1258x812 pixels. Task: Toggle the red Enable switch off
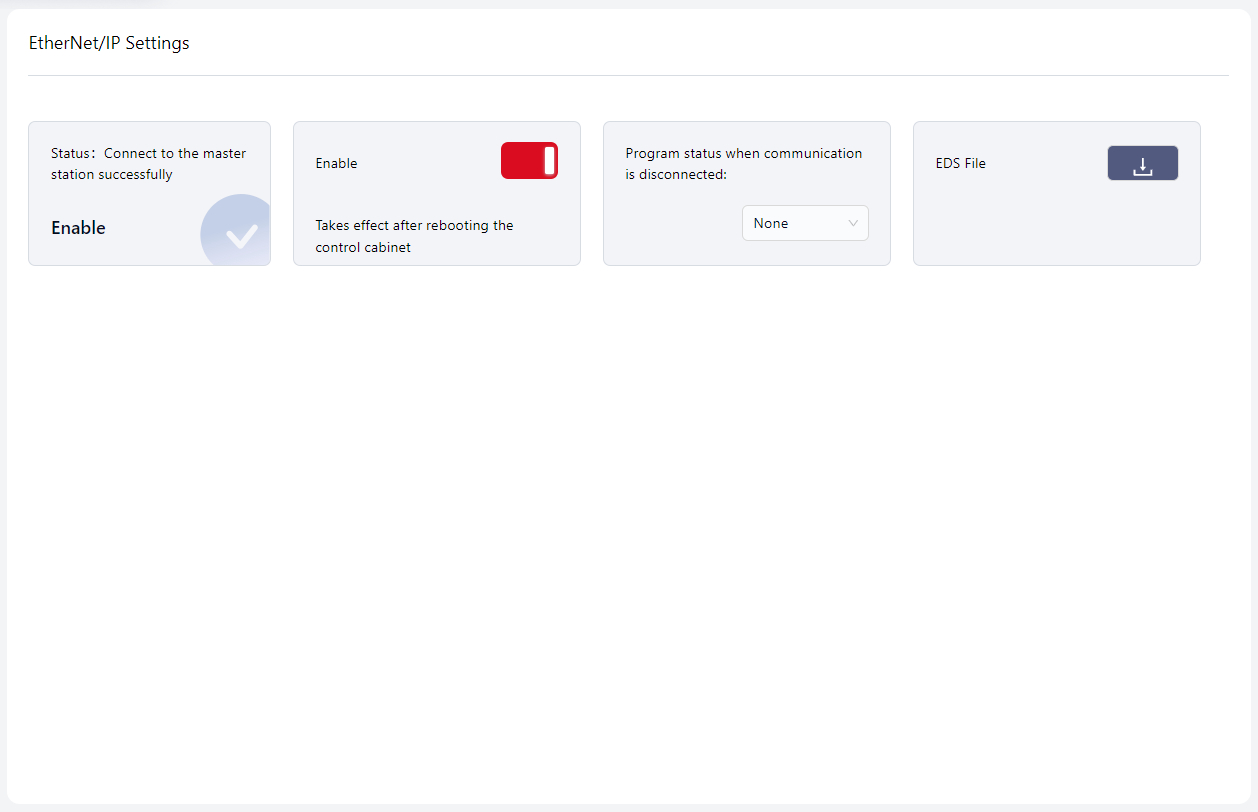pos(528,161)
